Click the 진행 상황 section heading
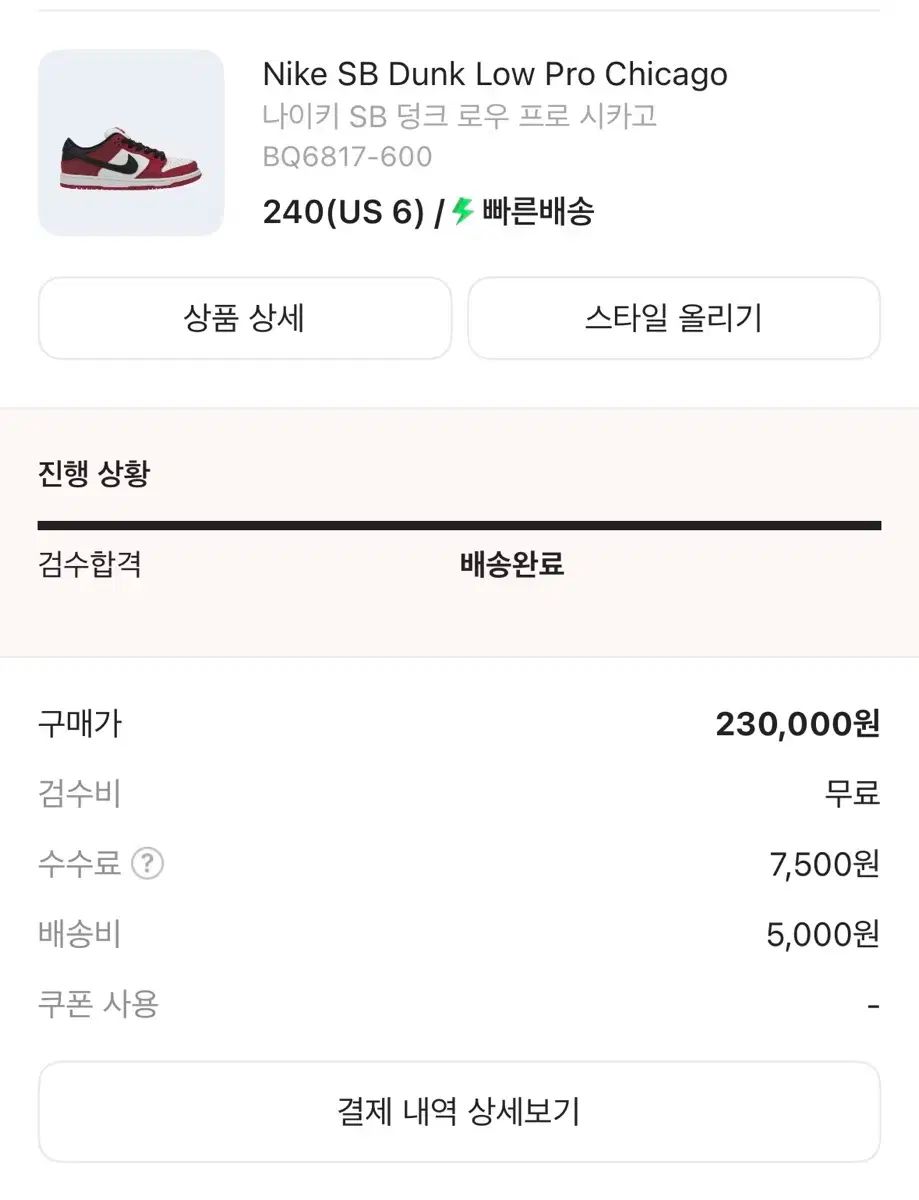Image resolution: width=919 pixels, height=1200 pixels. click(94, 474)
